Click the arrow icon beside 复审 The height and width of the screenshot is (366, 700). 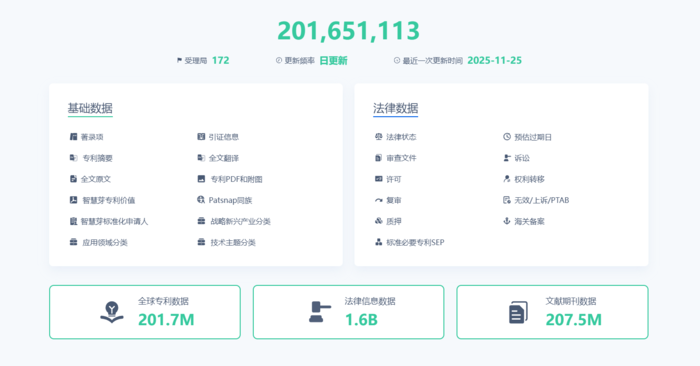coord(379,200)
